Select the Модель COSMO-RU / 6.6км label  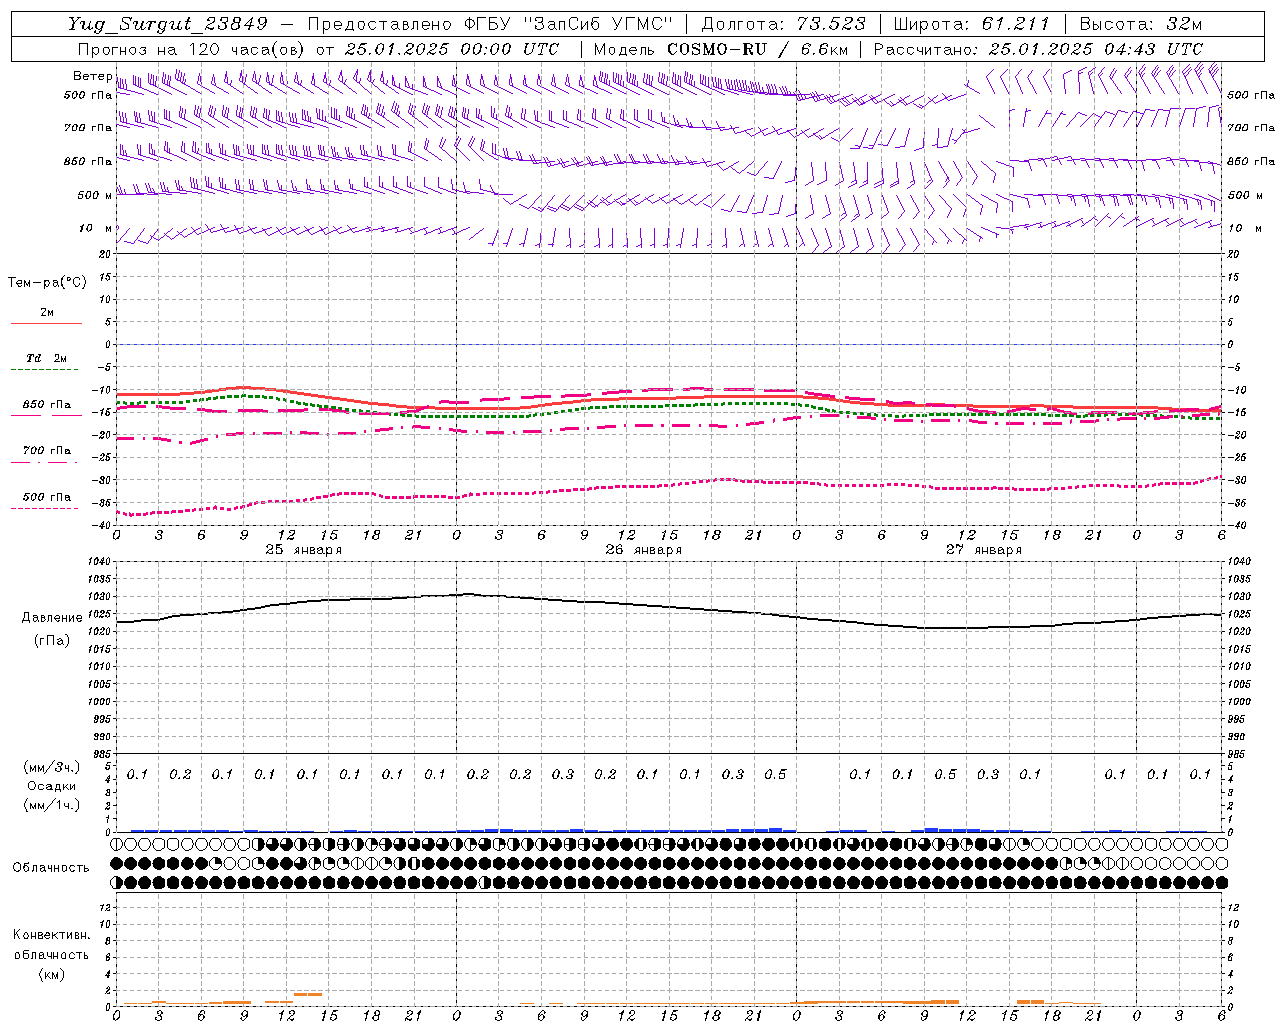click(x=721, y=49)
